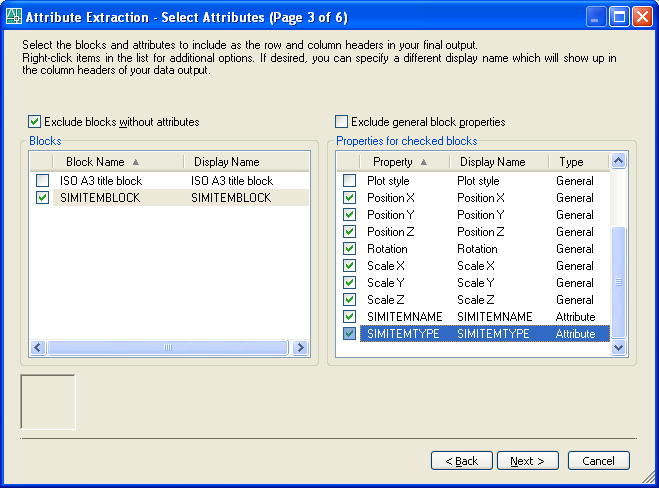Go to the previous page with Back
This screenshot has height=488, width=659.
(x=461, y=461)
